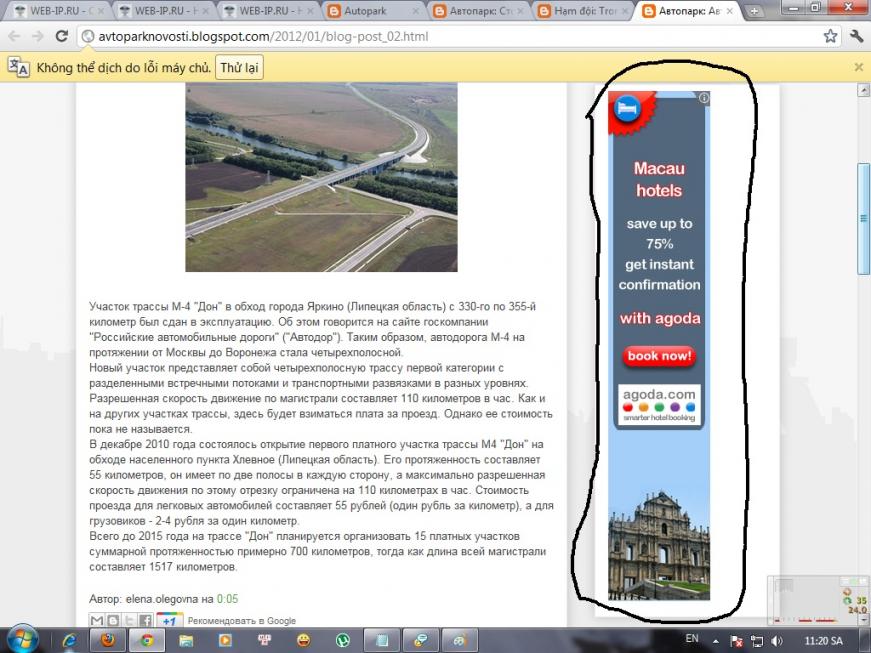Share the post by email icon
Viewport: 871px width, 653px height.
click(97, 620)
